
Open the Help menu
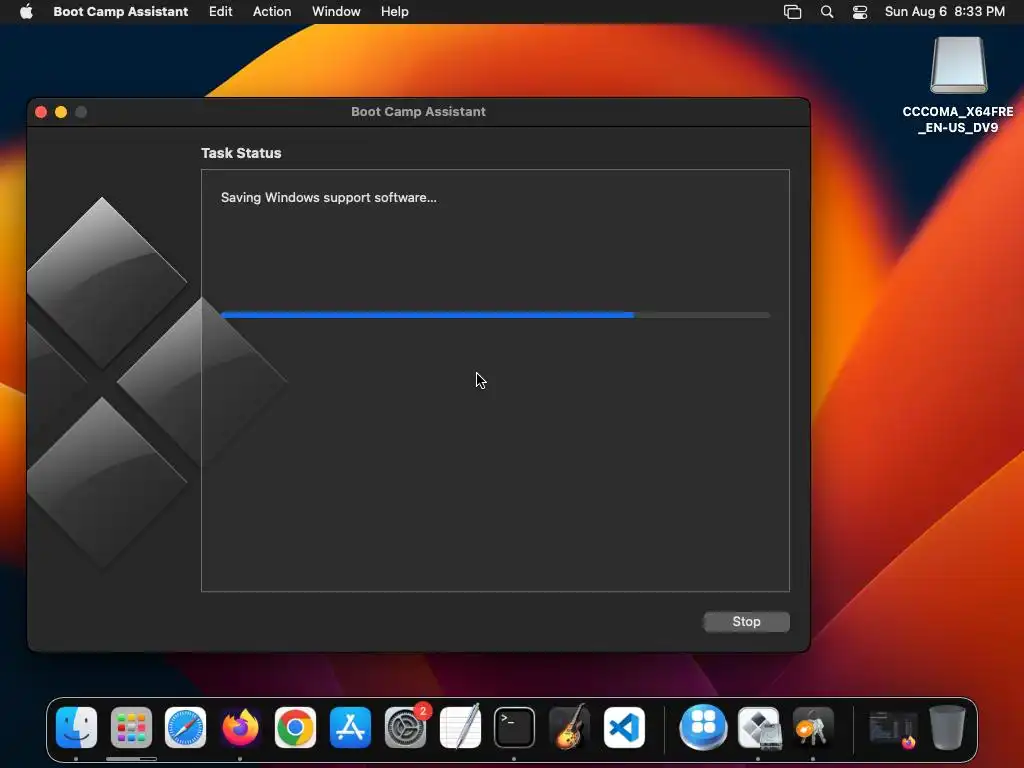click(x=394, y=12)
